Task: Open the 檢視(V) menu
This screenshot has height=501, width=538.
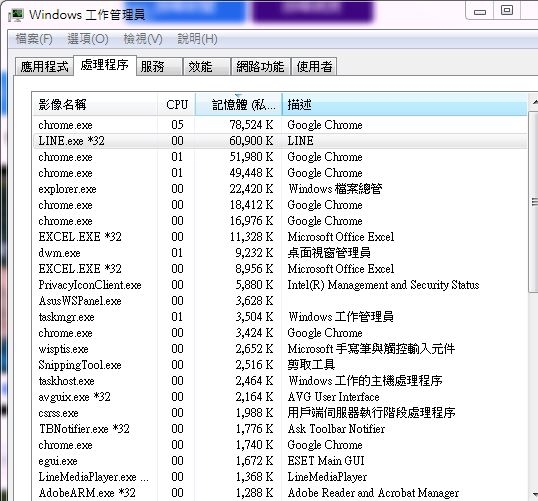Action: 143,39
